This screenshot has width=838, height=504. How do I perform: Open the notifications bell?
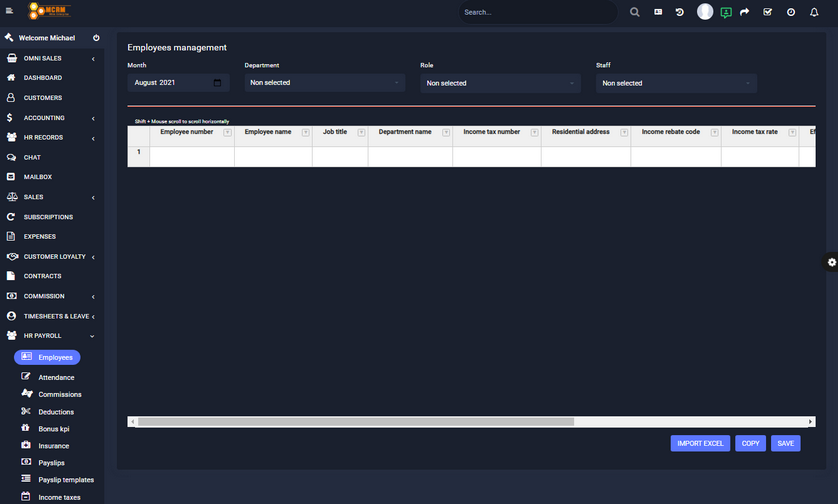coord(814,12)
